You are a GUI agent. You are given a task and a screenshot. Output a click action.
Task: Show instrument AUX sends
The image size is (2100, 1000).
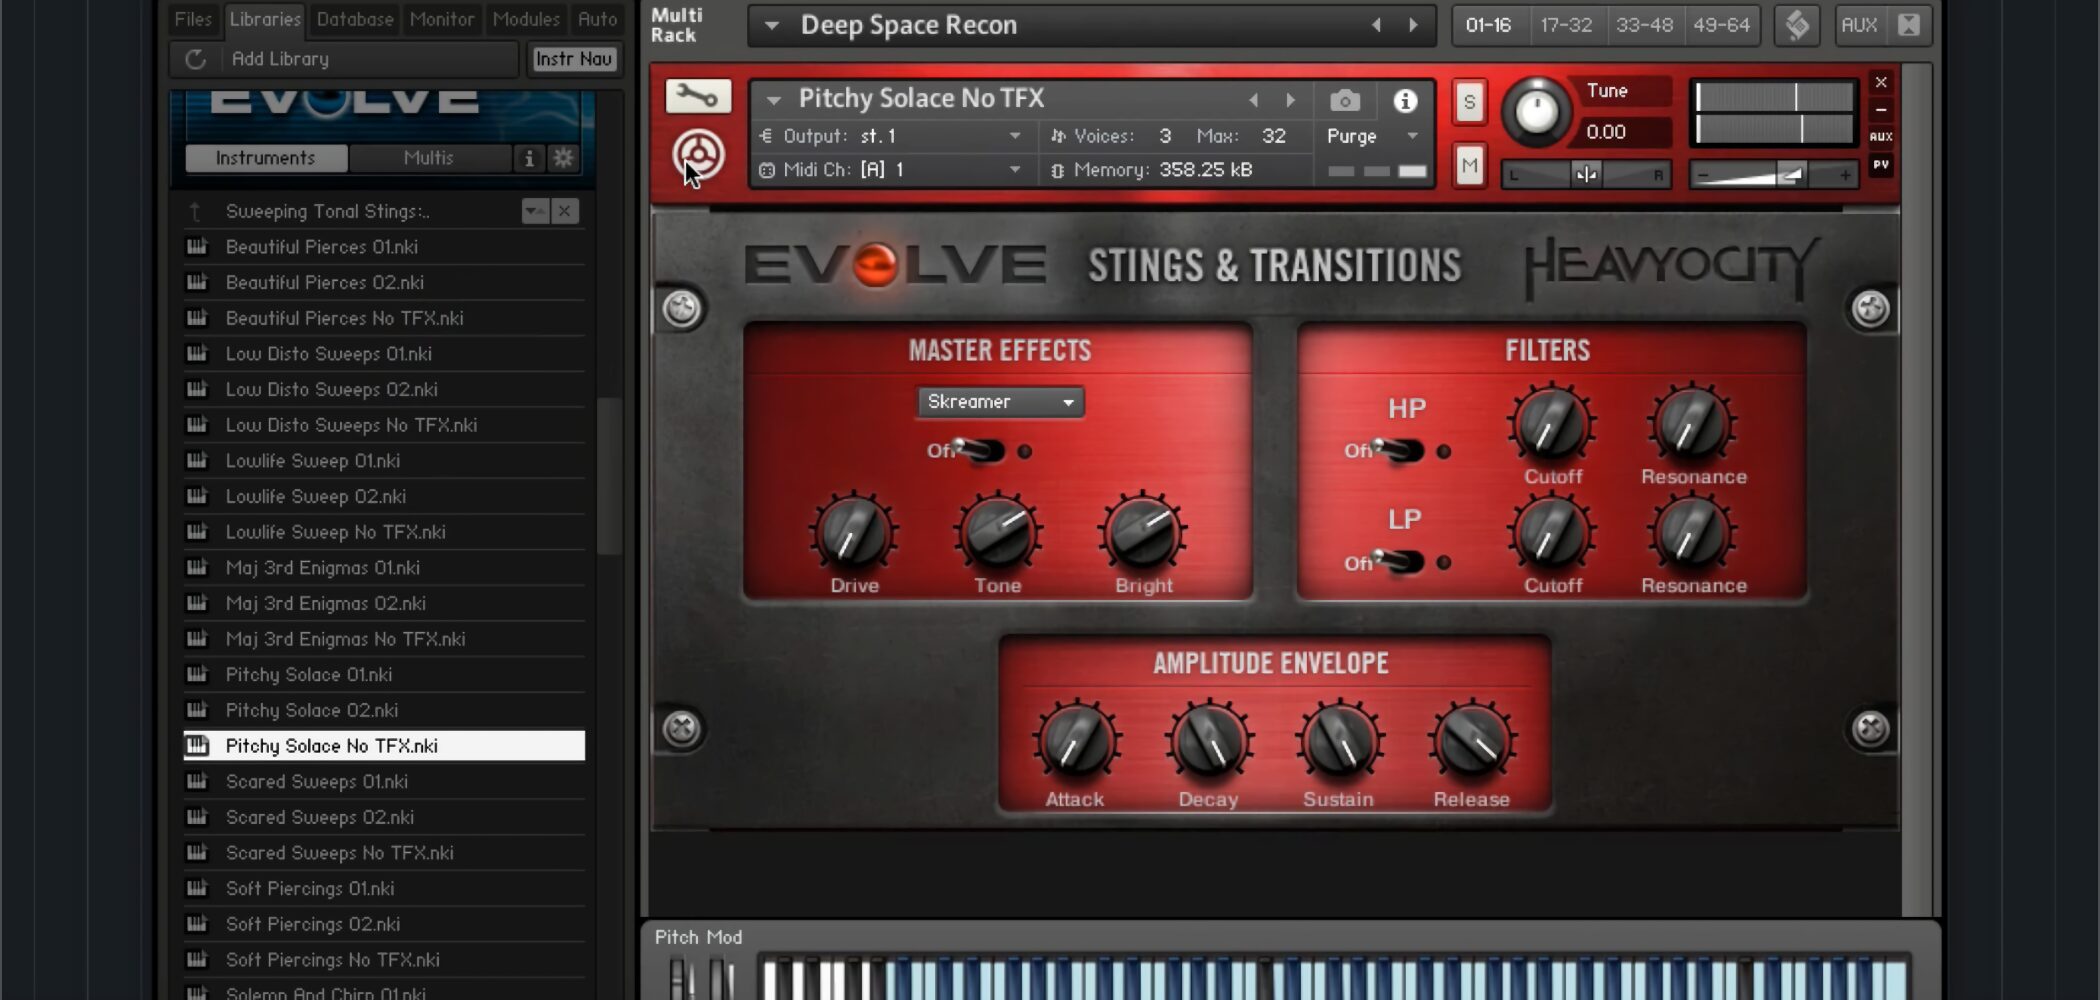click(1881, 137)
